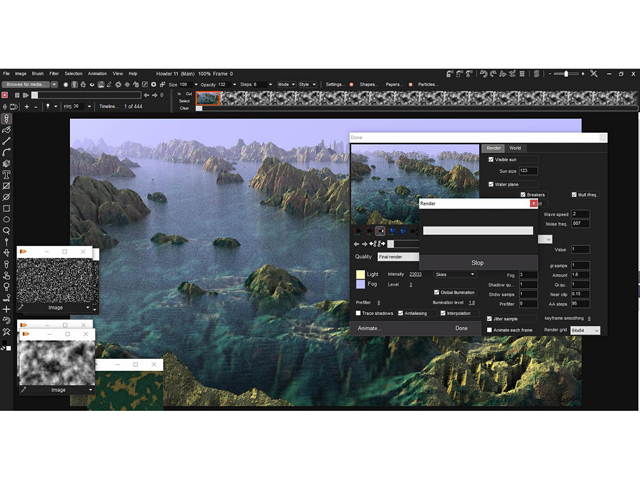
Task: Disable the Water plane checkbox
Action: tap(490, 184)
